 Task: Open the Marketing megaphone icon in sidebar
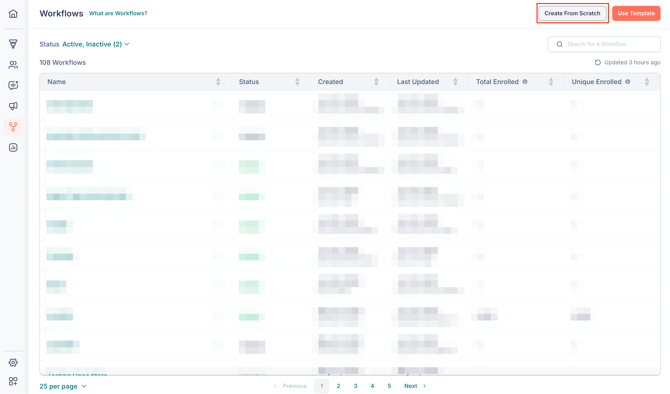pyautogui.click(x=13, y=106)
